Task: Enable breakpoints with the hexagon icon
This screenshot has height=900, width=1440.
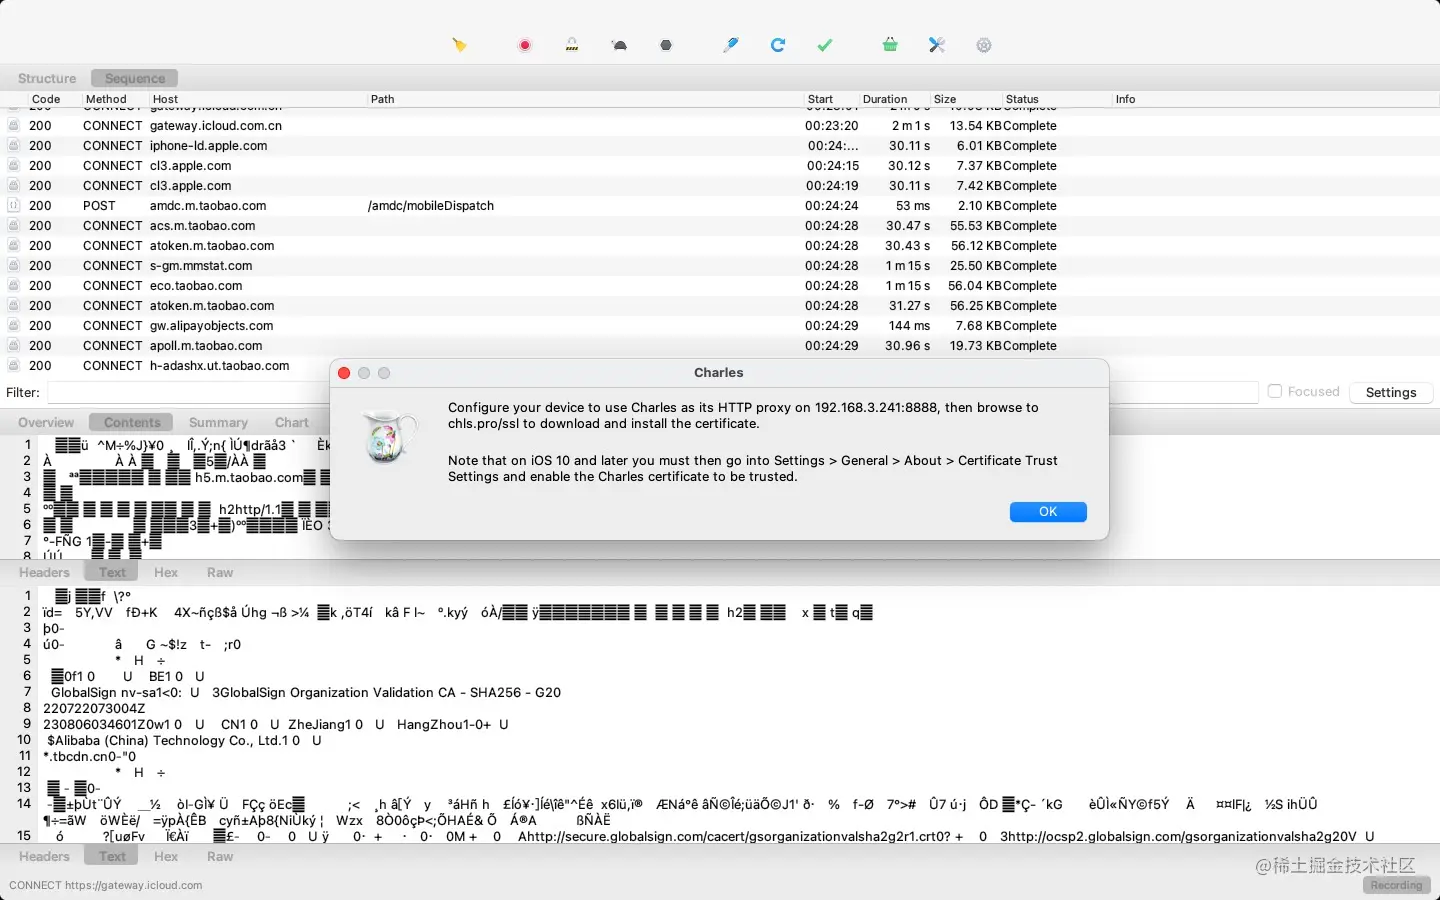Action: tap(666, 45)
